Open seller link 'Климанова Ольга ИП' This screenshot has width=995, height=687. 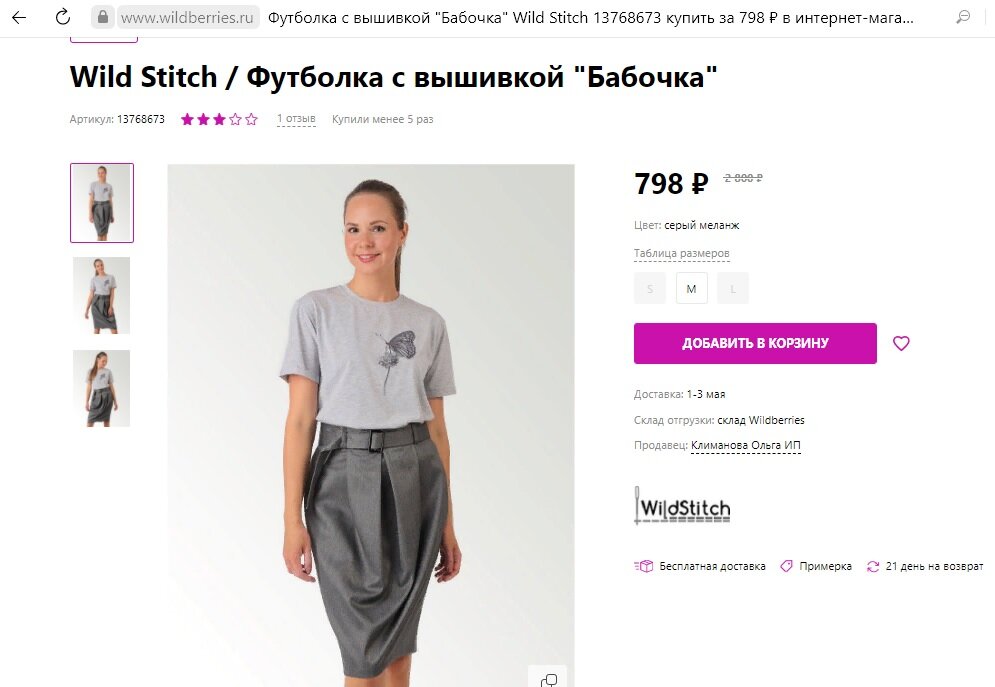point(746,445)
